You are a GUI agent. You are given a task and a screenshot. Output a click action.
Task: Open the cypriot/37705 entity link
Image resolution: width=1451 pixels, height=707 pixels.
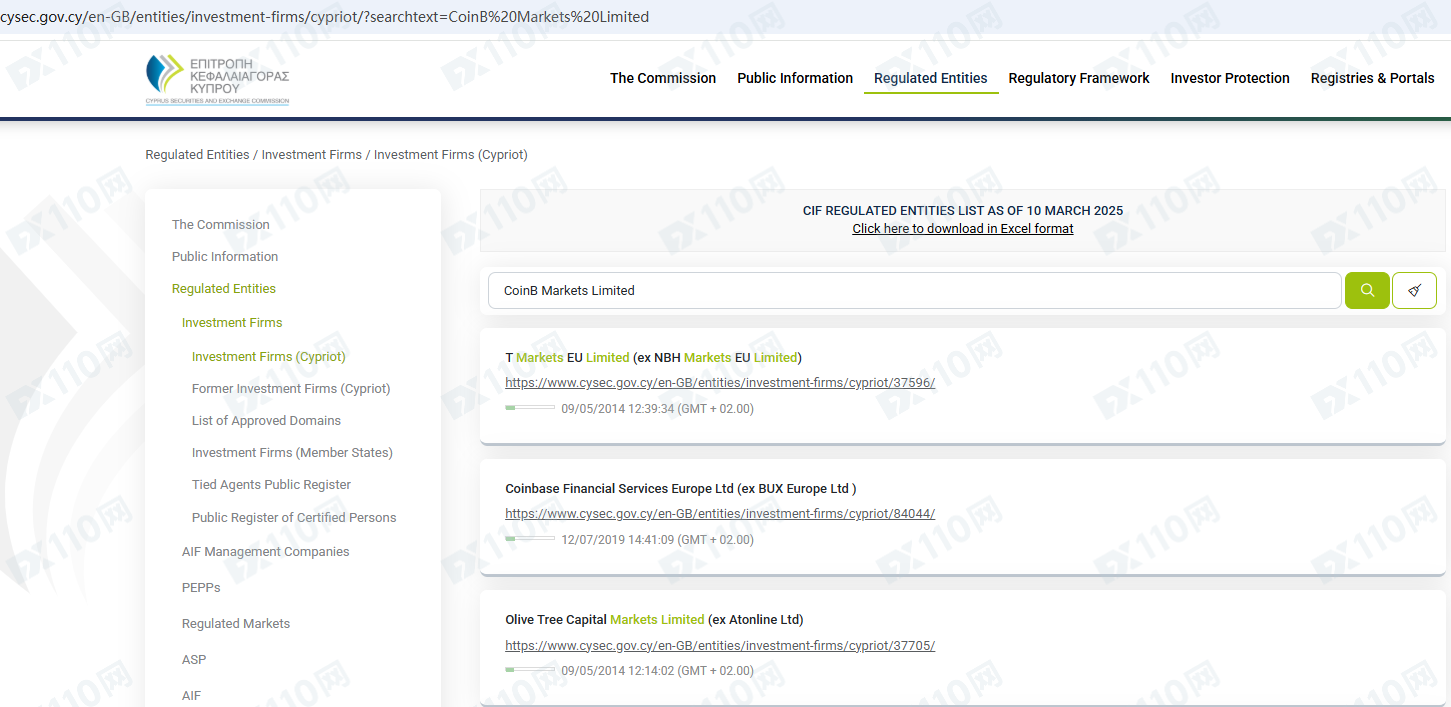[720, 646]
